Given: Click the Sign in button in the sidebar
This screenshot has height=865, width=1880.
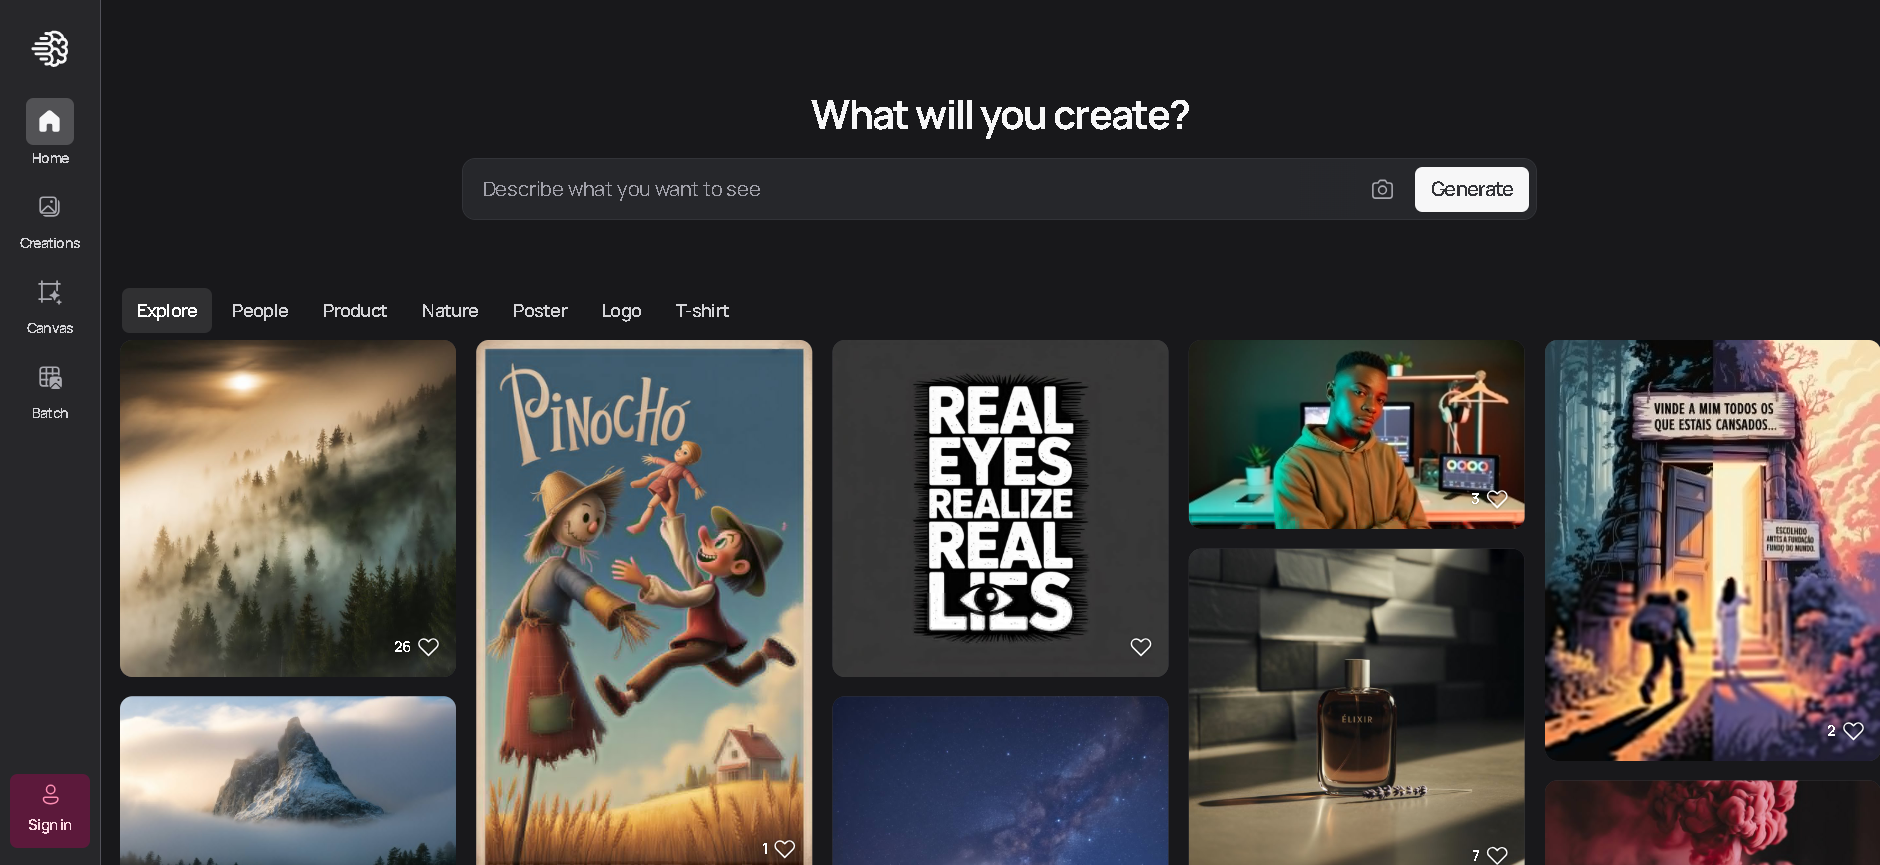Looking at the screenshot, I should point(50,810).
